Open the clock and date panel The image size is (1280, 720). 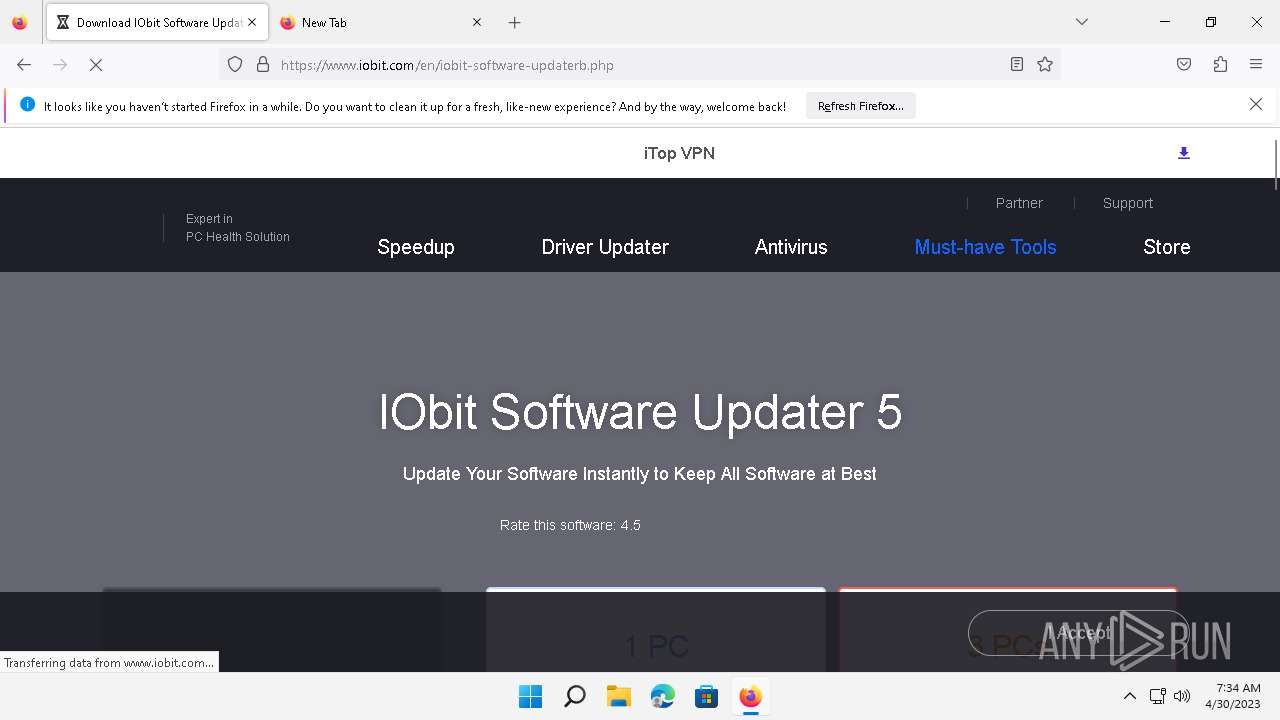1234,696
